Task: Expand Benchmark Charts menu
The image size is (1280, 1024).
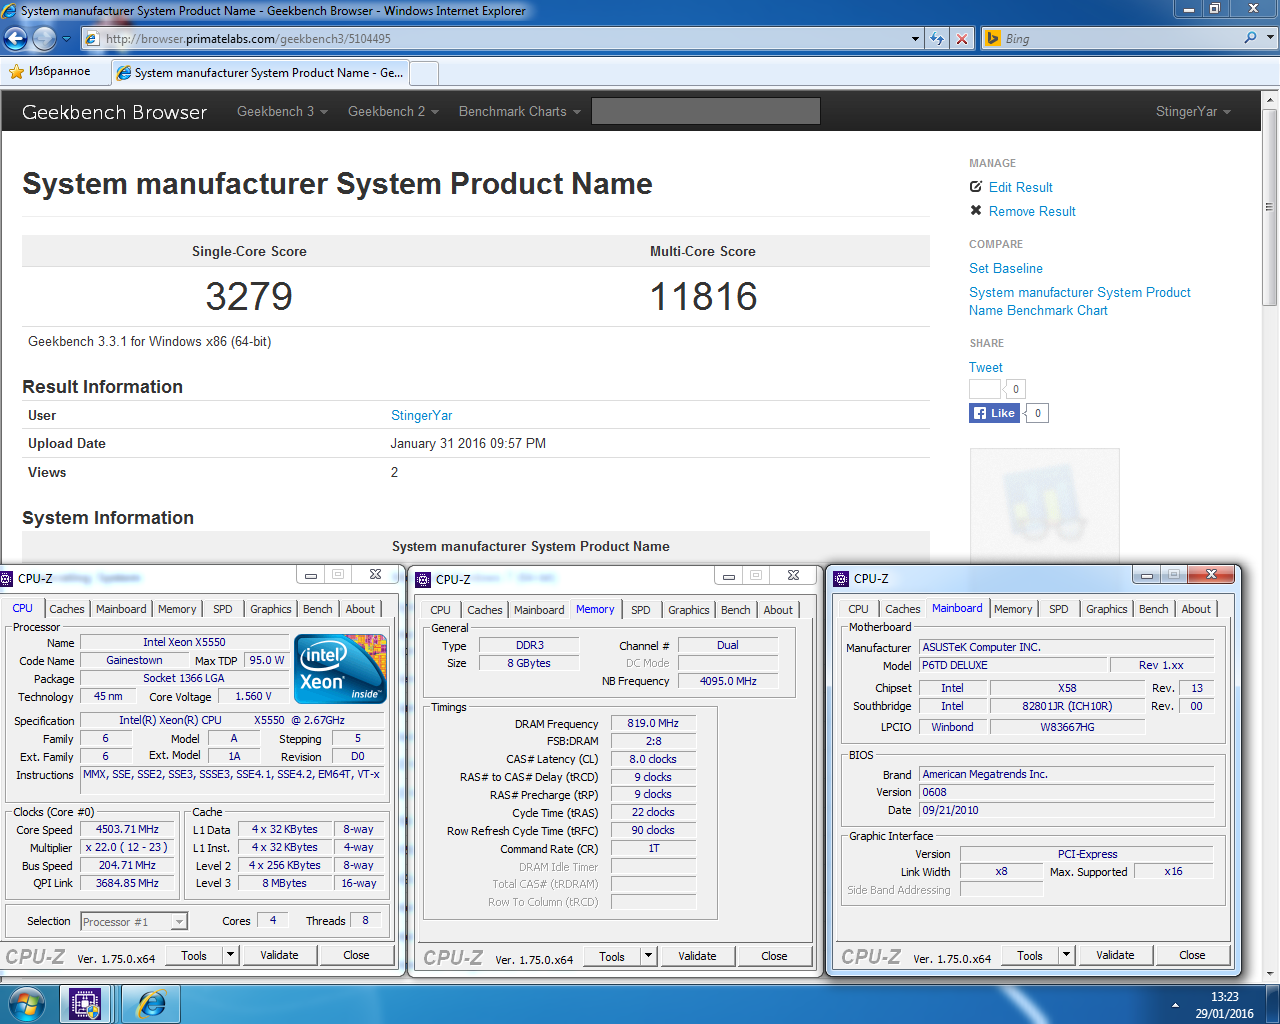Action: (519, 112)
